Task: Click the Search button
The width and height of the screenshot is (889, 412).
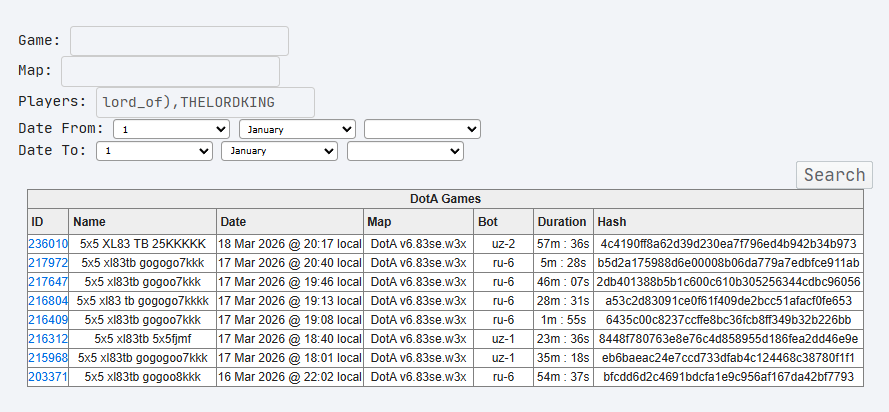Action: 834,175
